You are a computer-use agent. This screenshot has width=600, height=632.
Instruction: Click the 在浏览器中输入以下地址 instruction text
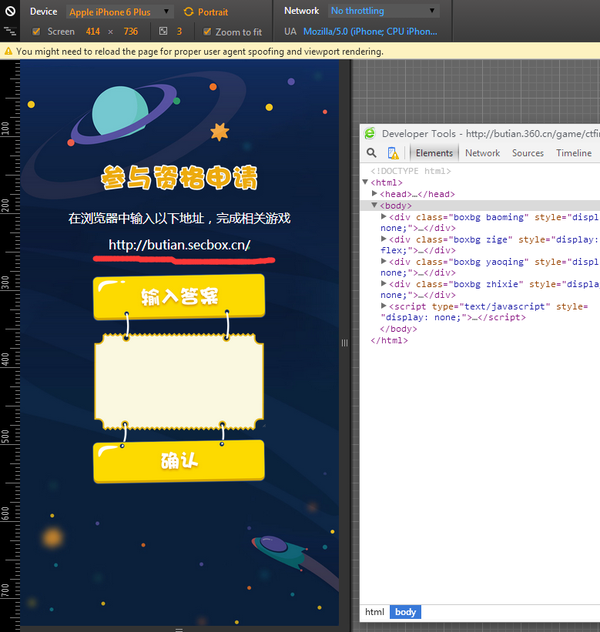pyautogui.click(x=179, y=218)
